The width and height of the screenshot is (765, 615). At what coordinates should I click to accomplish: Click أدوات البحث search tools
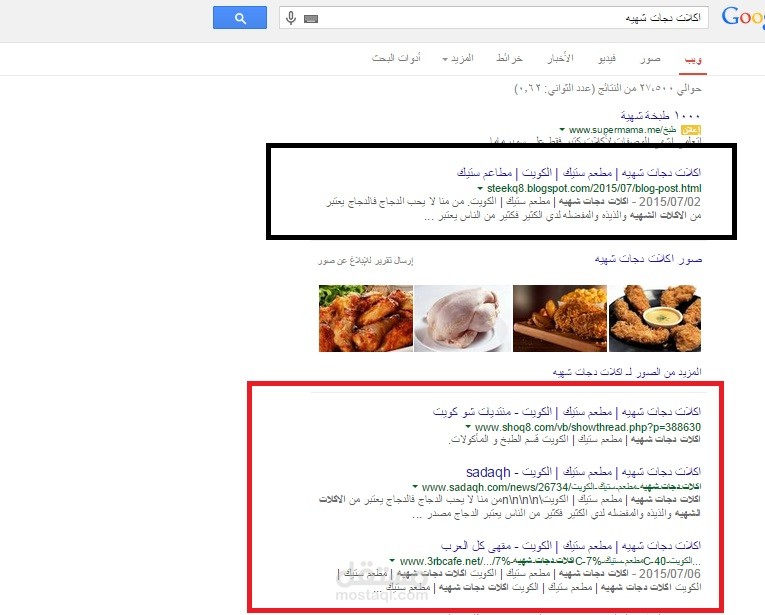point(396,59)
